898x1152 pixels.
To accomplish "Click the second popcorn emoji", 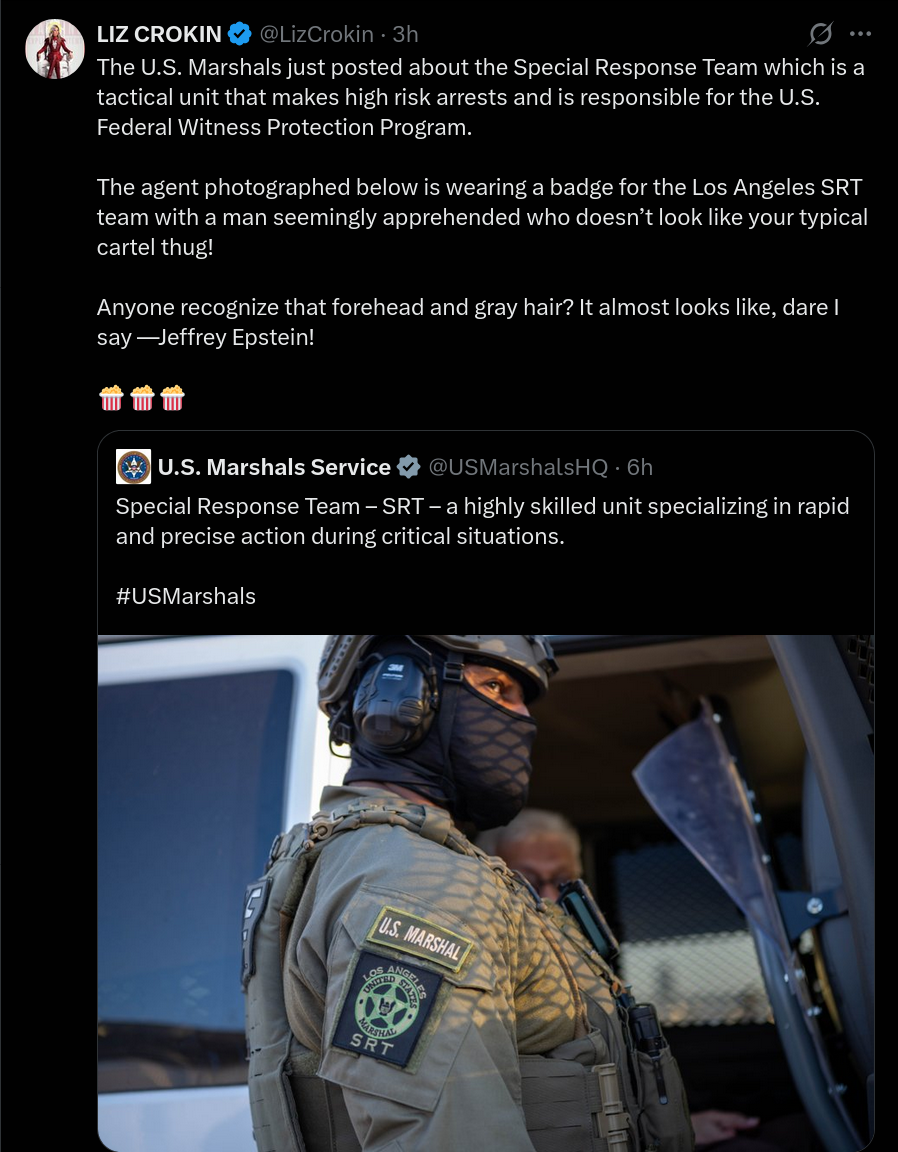I will 142,398.
